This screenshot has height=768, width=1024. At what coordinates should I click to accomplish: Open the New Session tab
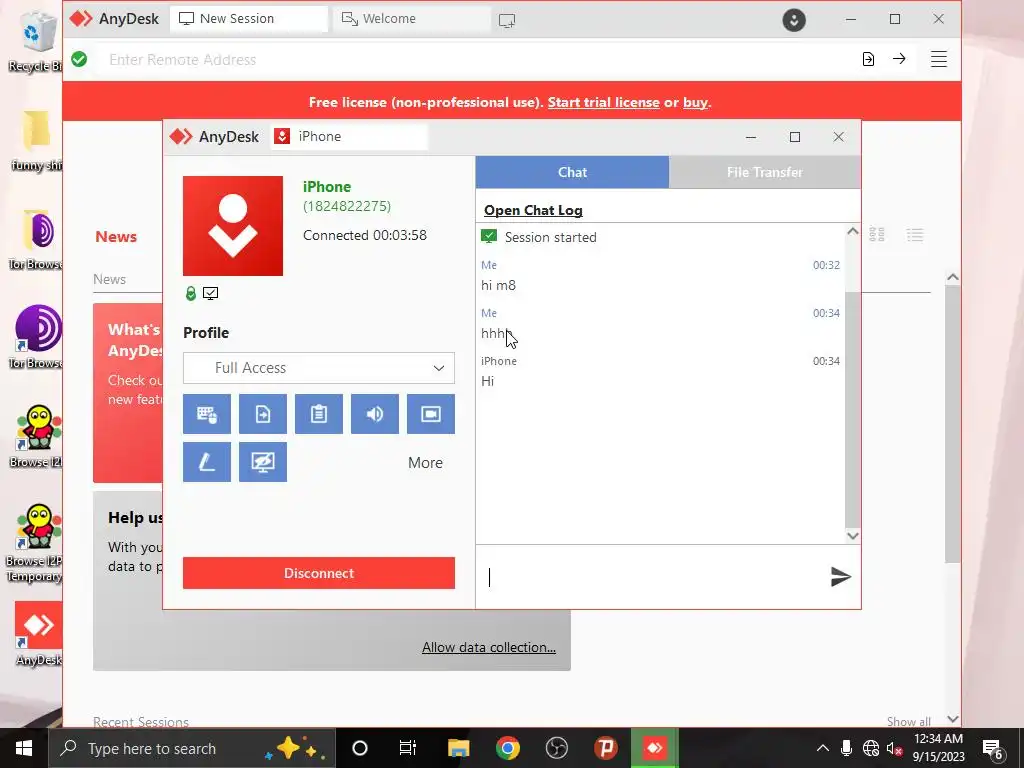[x=248, y=19]
